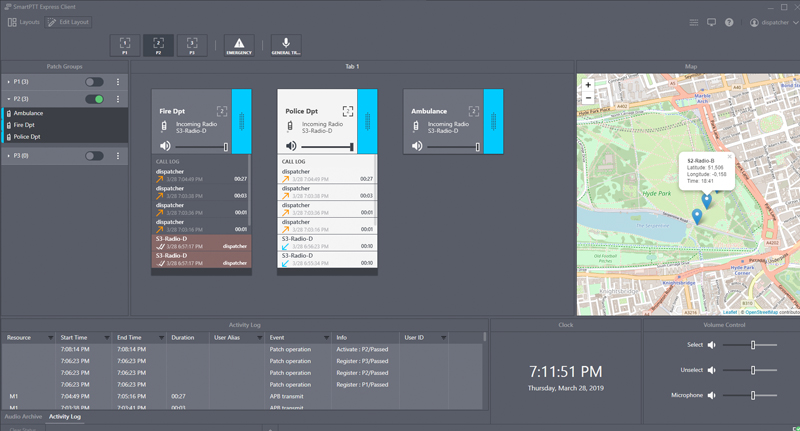Trigger the Emergency button
The width and height of the screenshot is (800, 431).
(x=239, y=45)
